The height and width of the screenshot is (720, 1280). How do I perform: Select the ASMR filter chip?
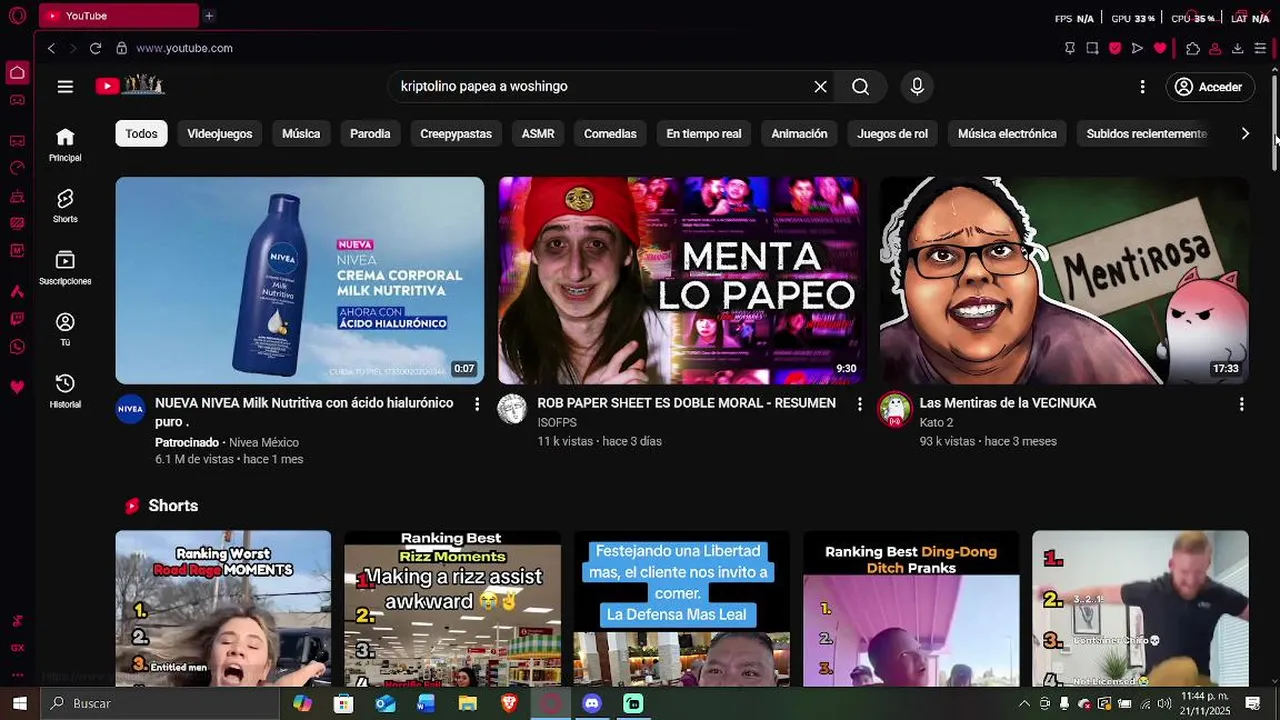pyautogui.click(x=538, y=133)
